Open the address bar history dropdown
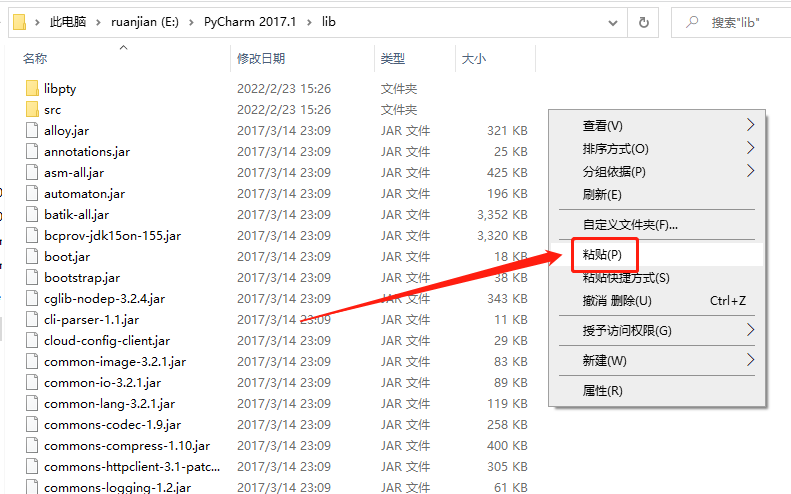791x494 pixels. click(x=613, y=23)
